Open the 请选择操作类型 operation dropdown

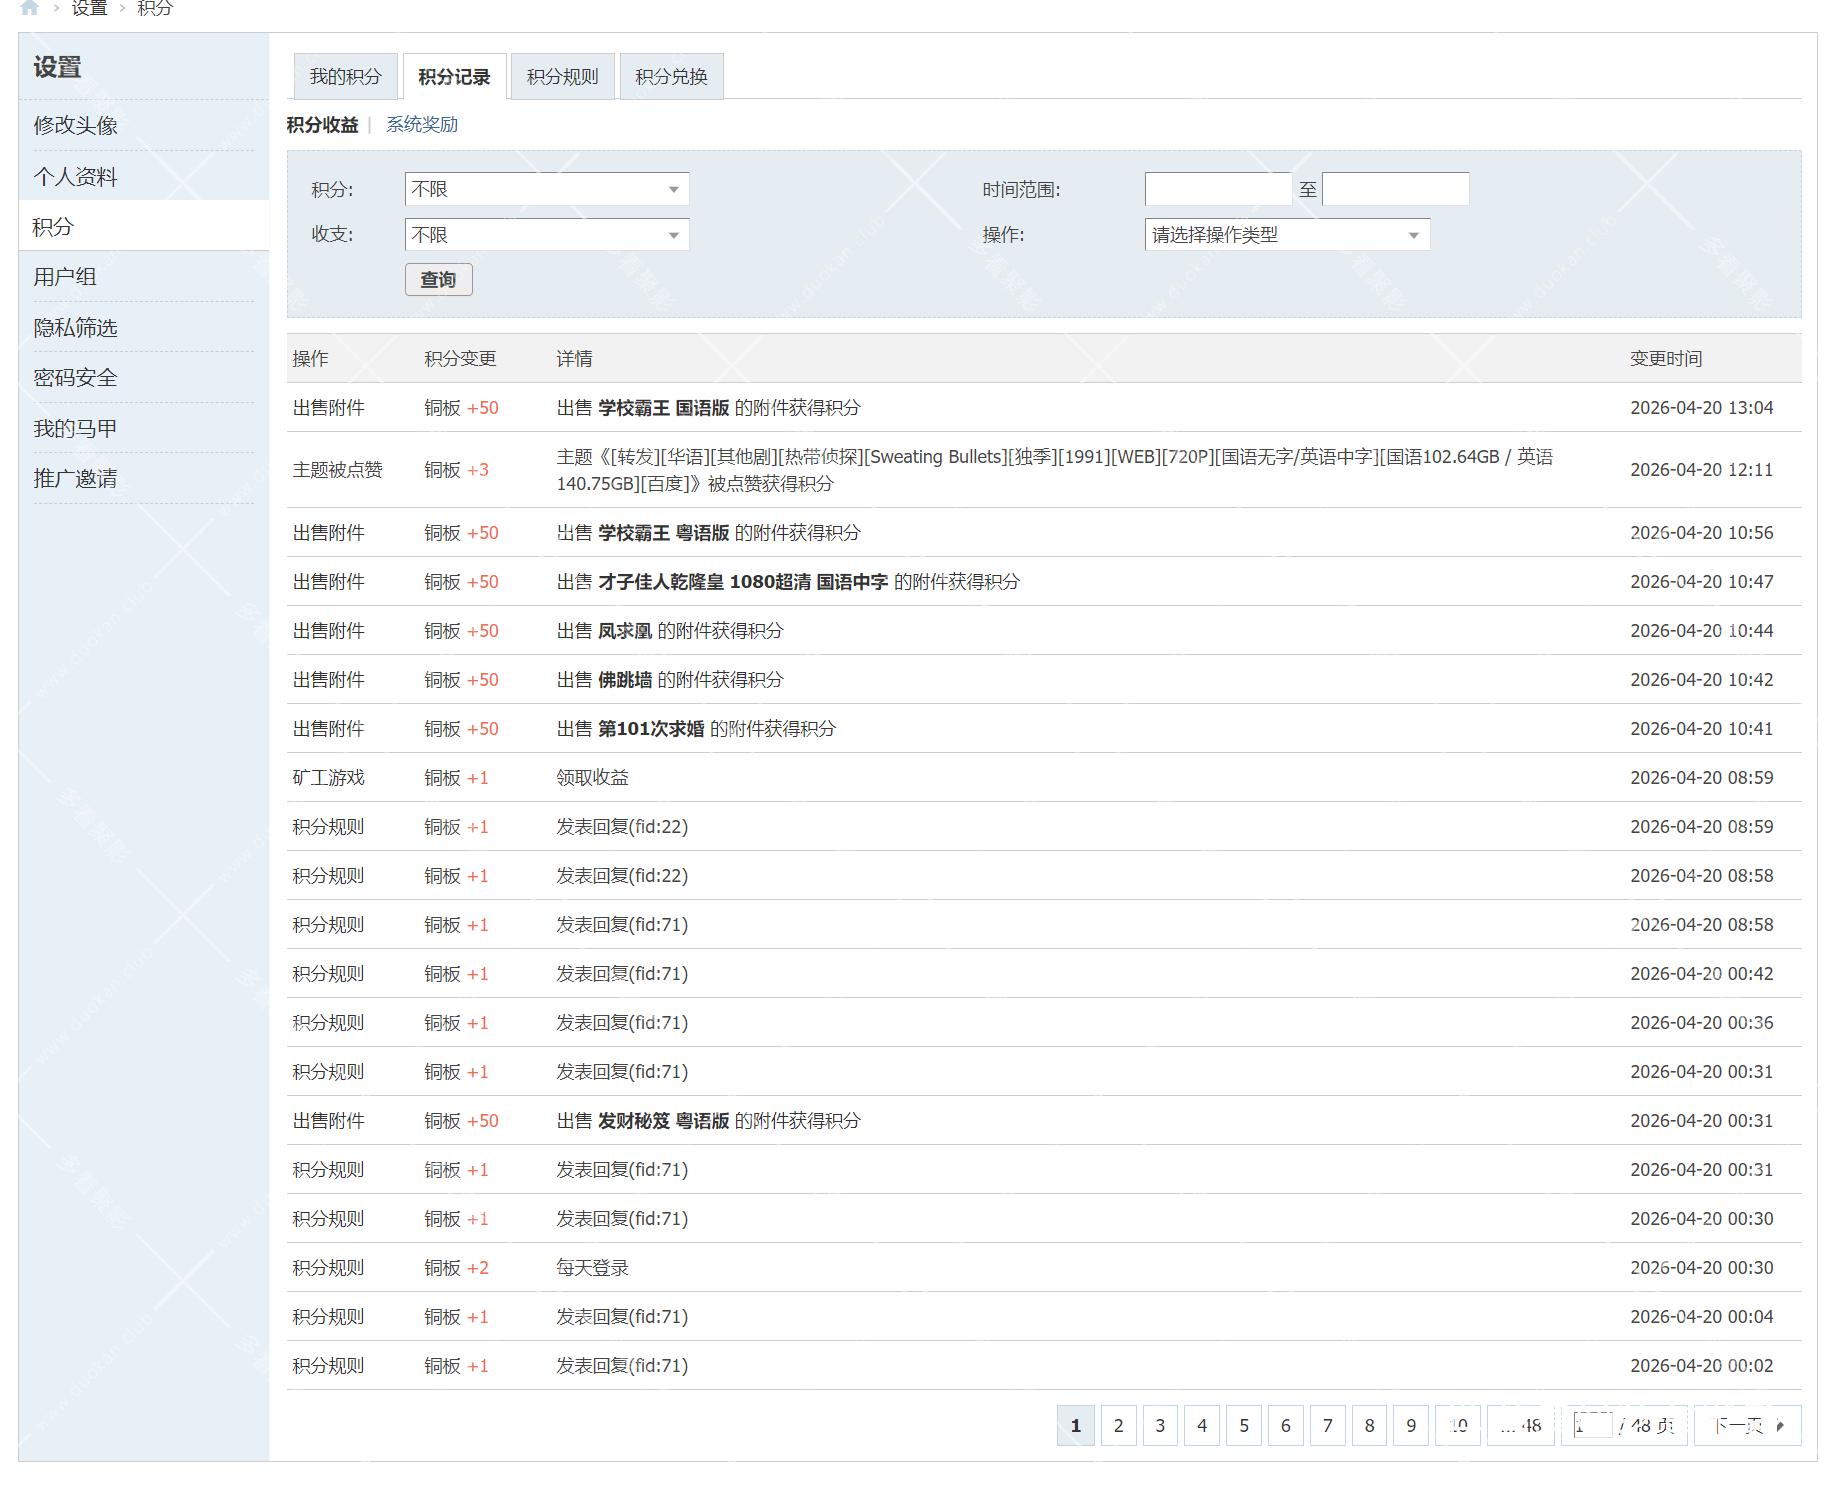tap(1285, 234)
